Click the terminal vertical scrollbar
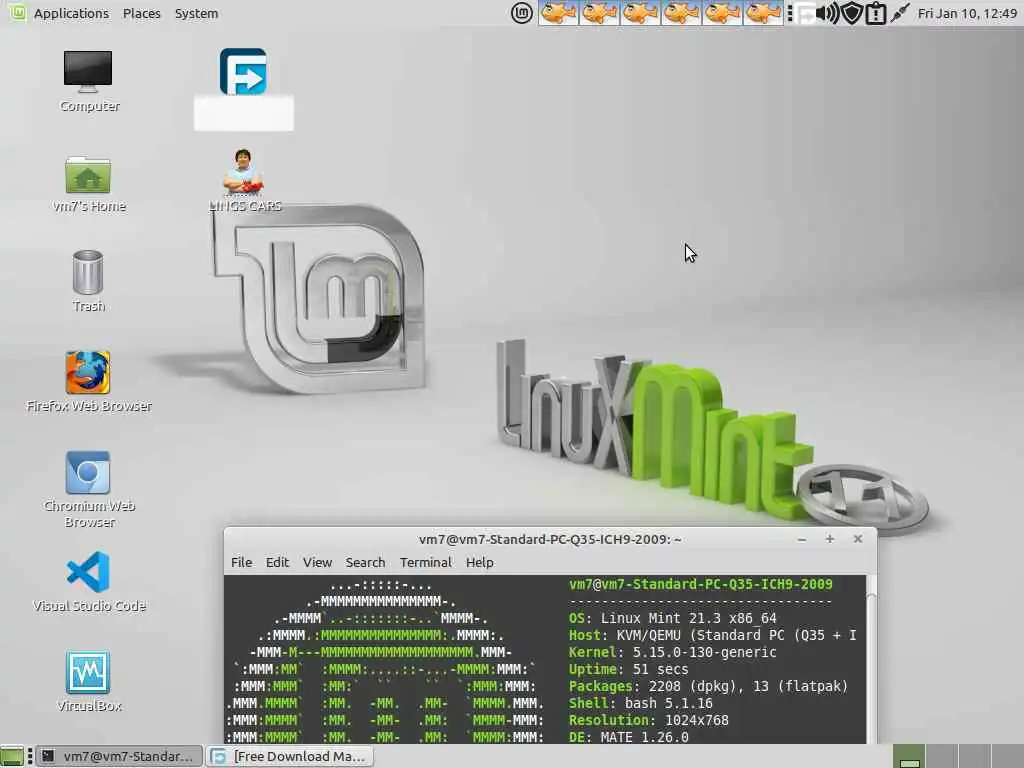Screen dimensions: 1024x768 (x=871, y=660)
